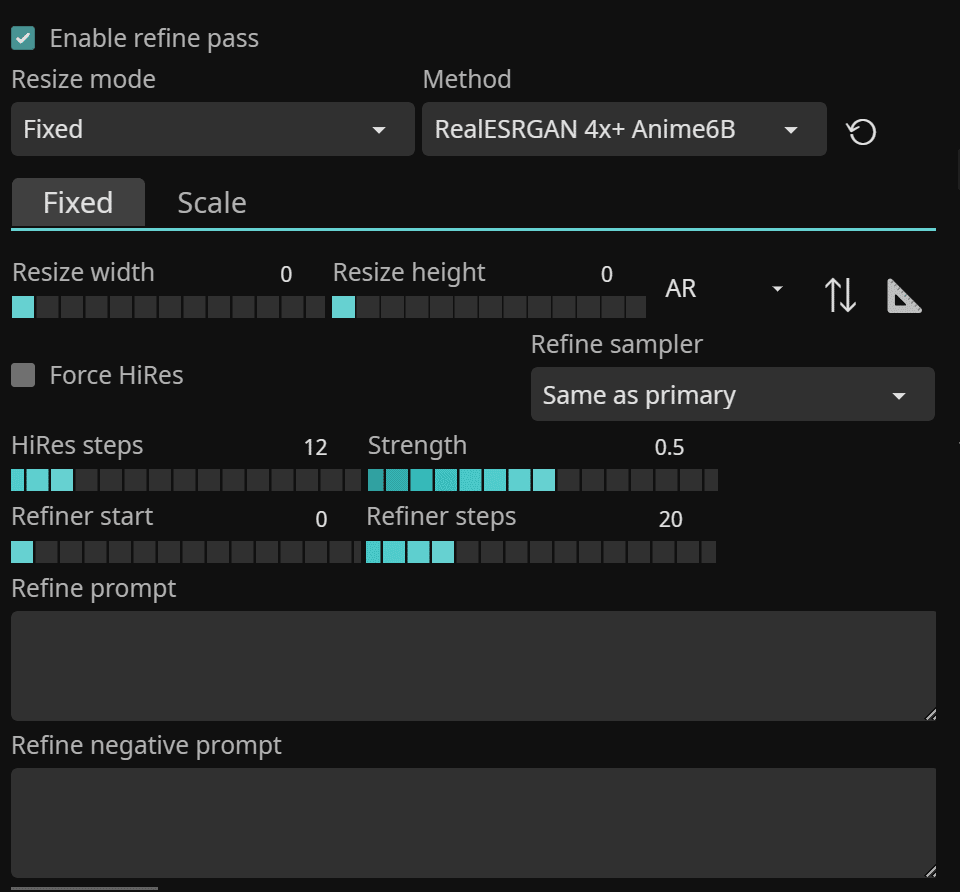Click the triangle ruler resolution icon
Screen dimensions: 960x892
[x=904, y=295]
